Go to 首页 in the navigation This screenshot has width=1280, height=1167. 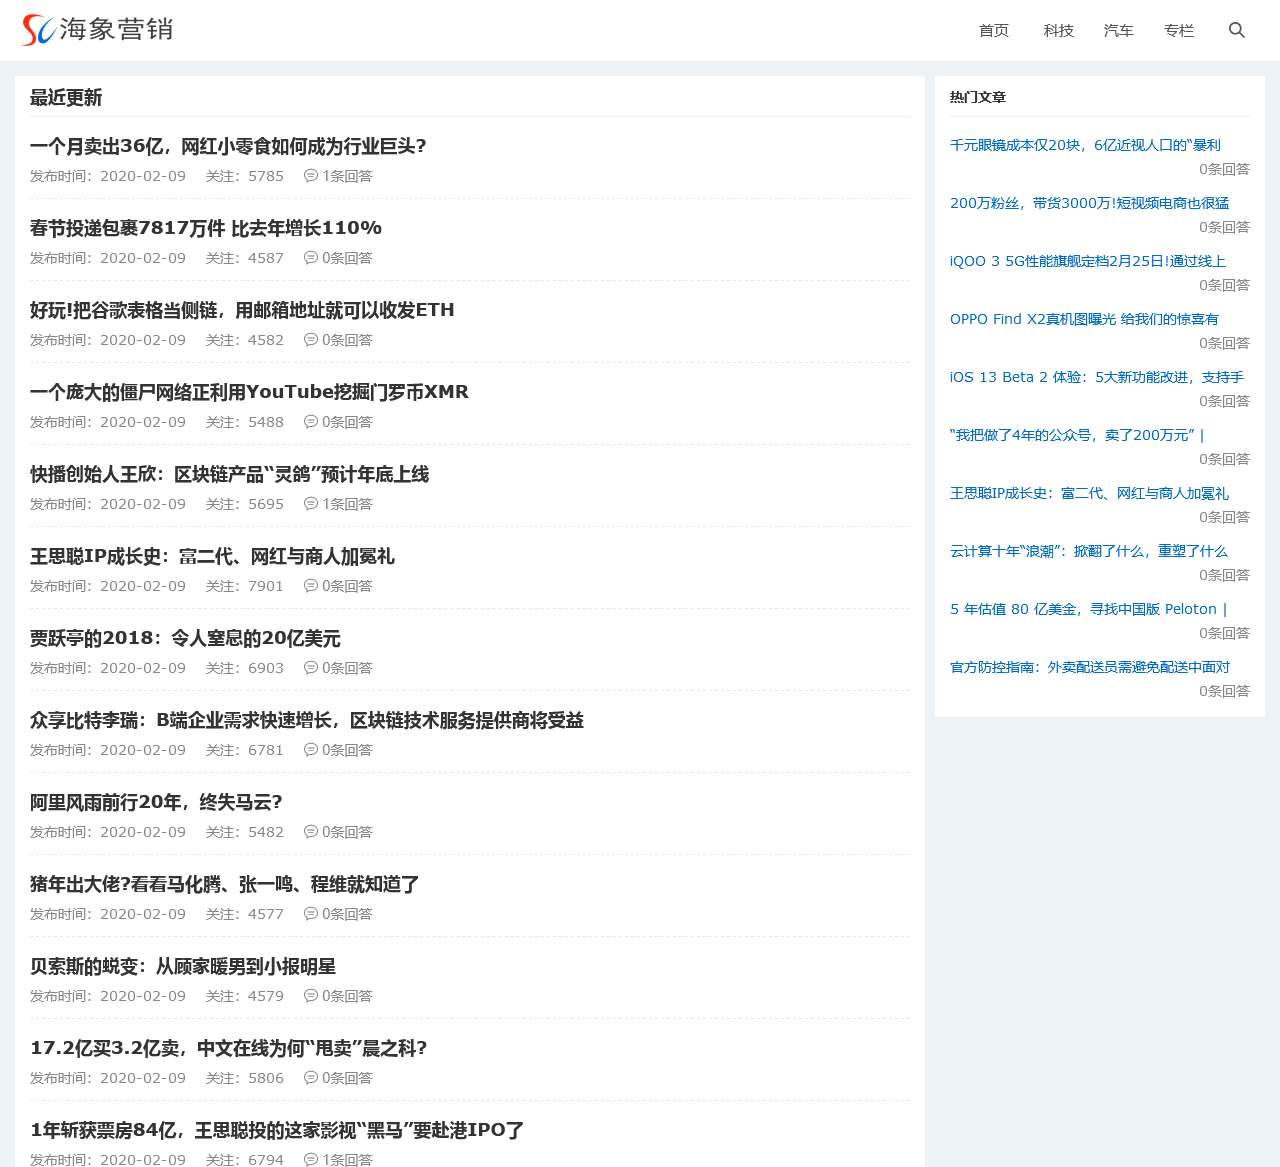point(994,31)
